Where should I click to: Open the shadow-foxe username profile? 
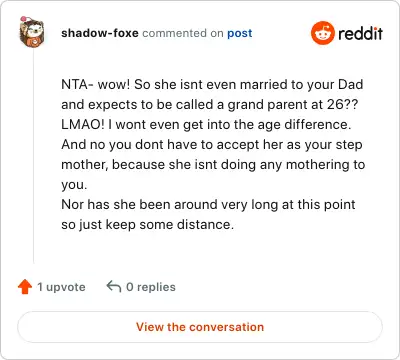click(100, 33)
